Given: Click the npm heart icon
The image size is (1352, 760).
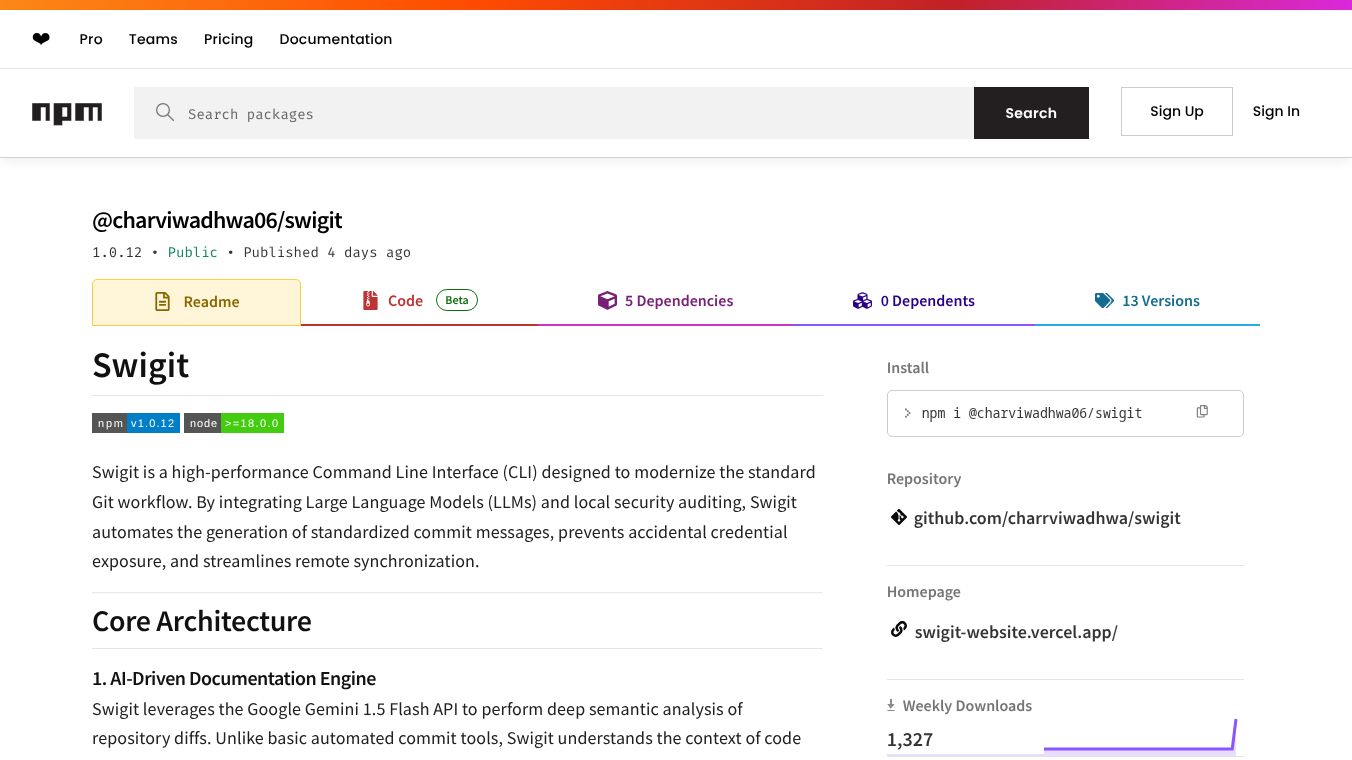Looking at the screenshot, I should pyautogui.click(x=41, y=39).
